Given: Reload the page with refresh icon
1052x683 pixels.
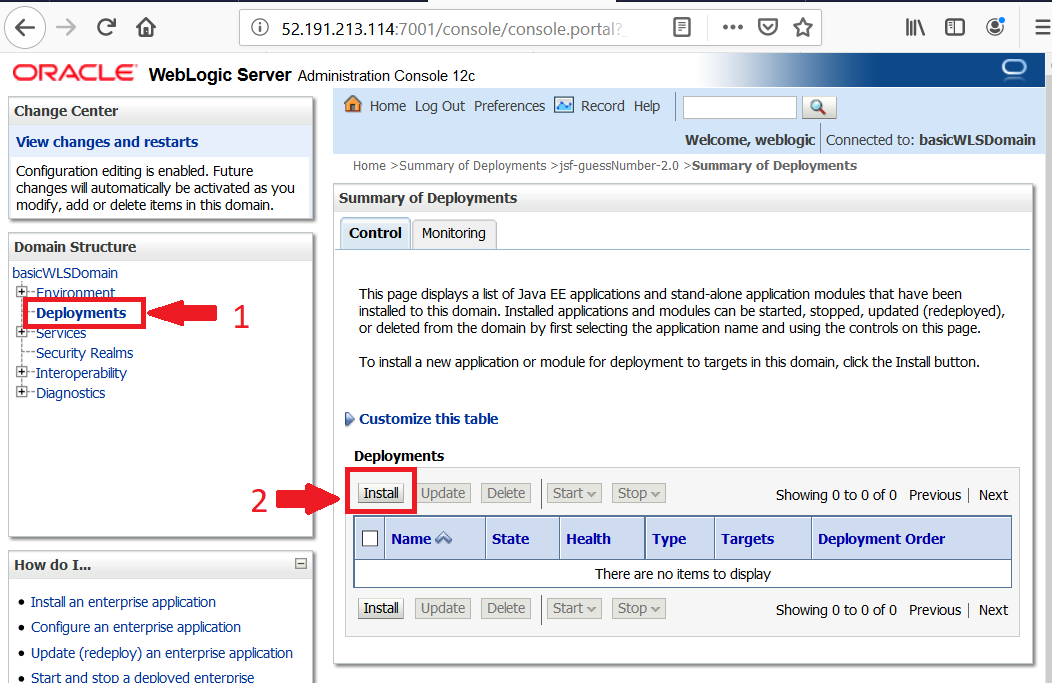Looking at the screenshot, I should 106,28.
